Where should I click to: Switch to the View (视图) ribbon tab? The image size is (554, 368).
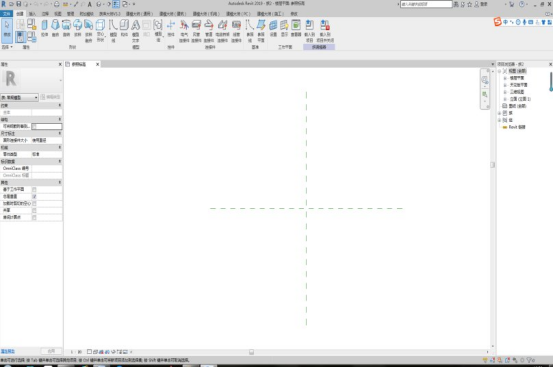pos(58,14)
